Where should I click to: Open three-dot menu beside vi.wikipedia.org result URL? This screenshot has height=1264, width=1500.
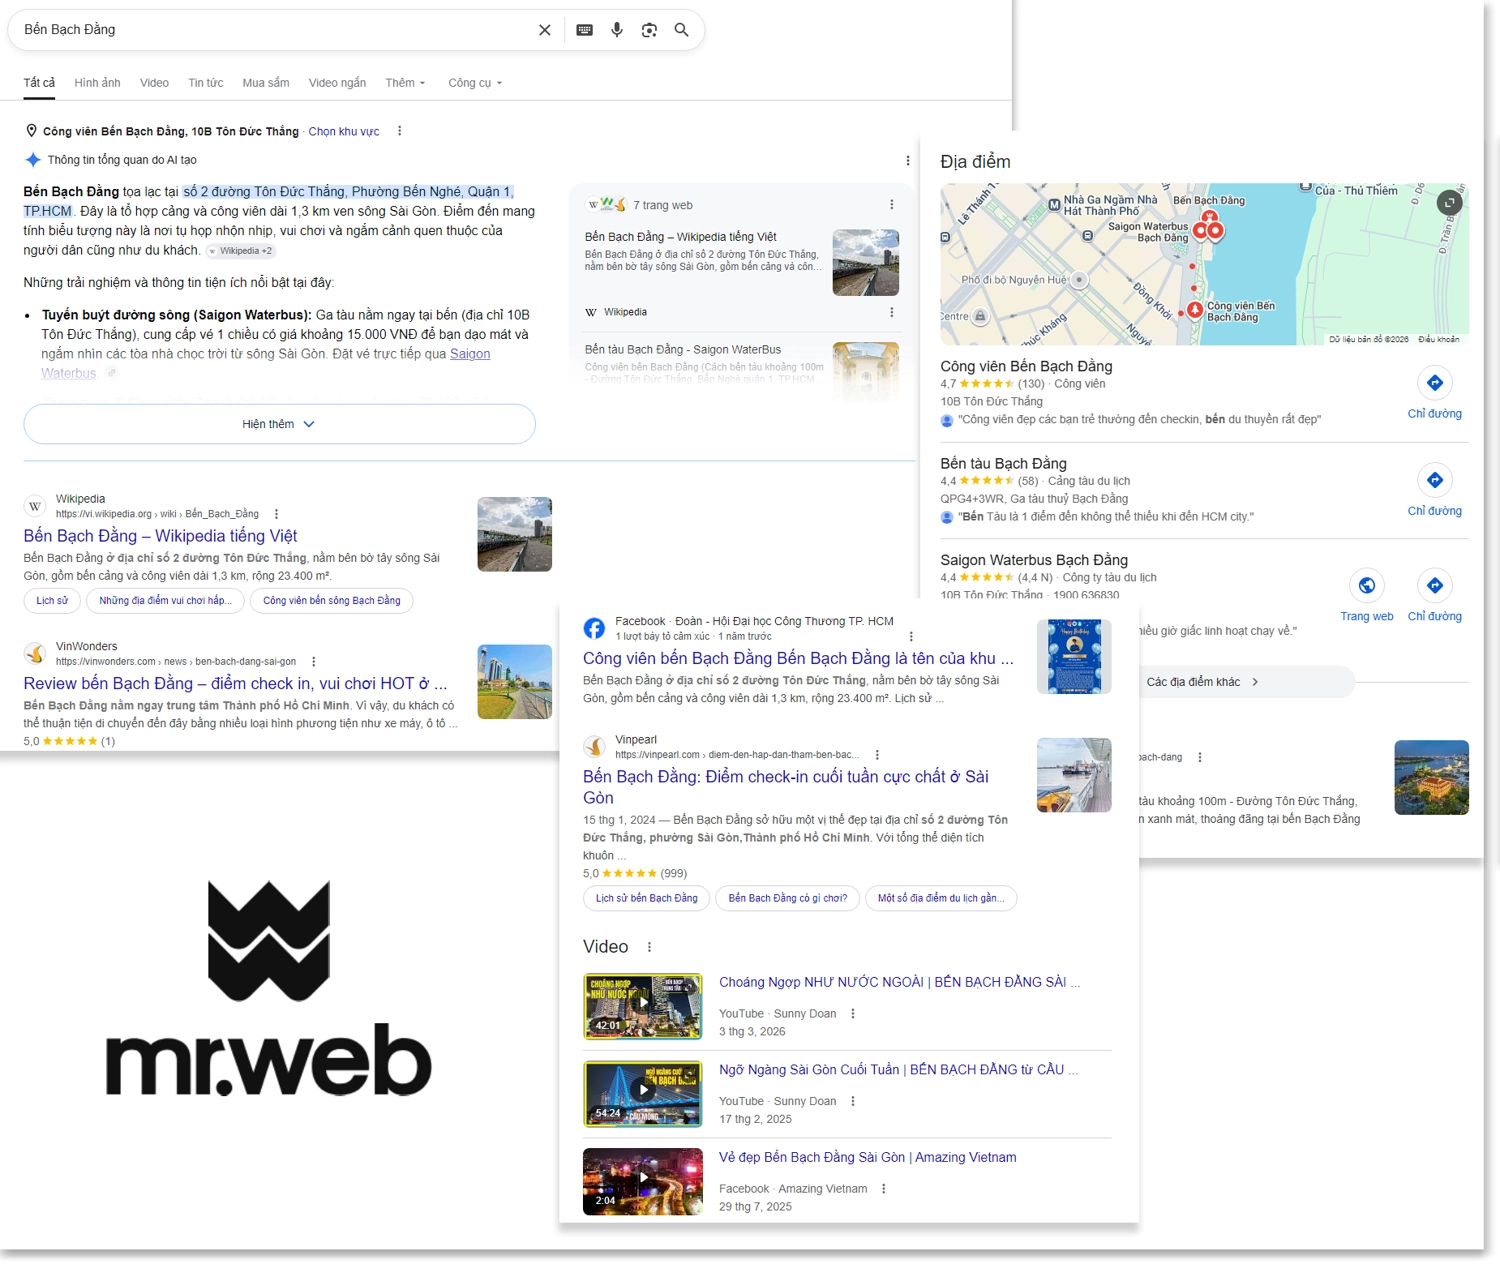pos(277,514)
